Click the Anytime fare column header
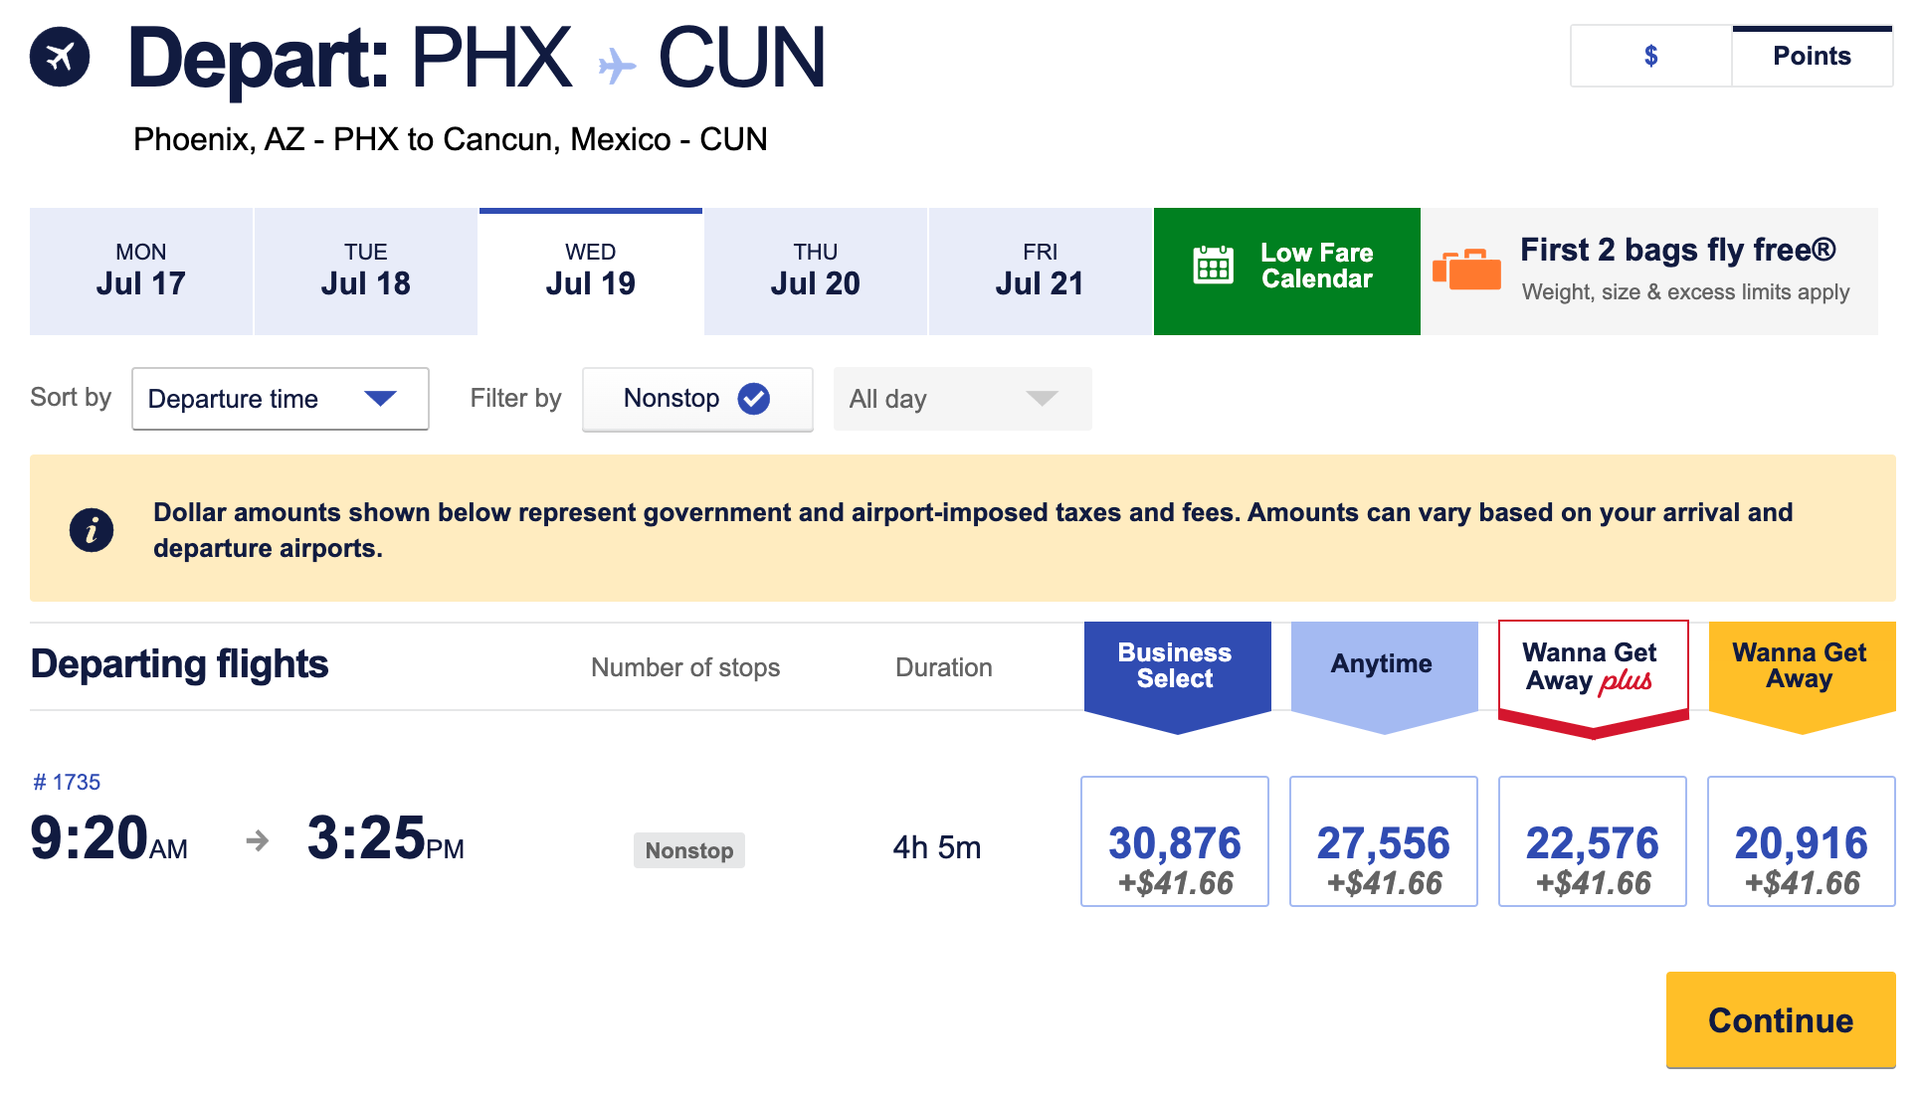The height and width of the screenshot is (1094, 1920). pos(1382,665)
